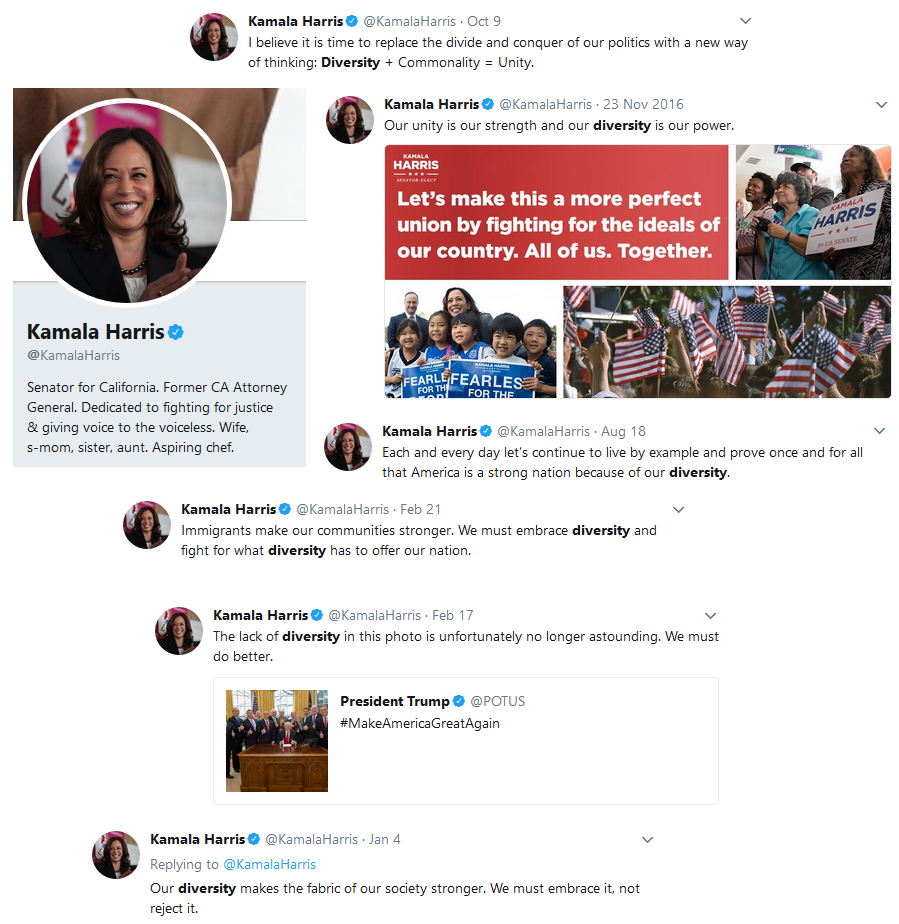Click the avatar on the Jan 4 tweet
This screenshot has width=899, height=924.
click(116, 855)
